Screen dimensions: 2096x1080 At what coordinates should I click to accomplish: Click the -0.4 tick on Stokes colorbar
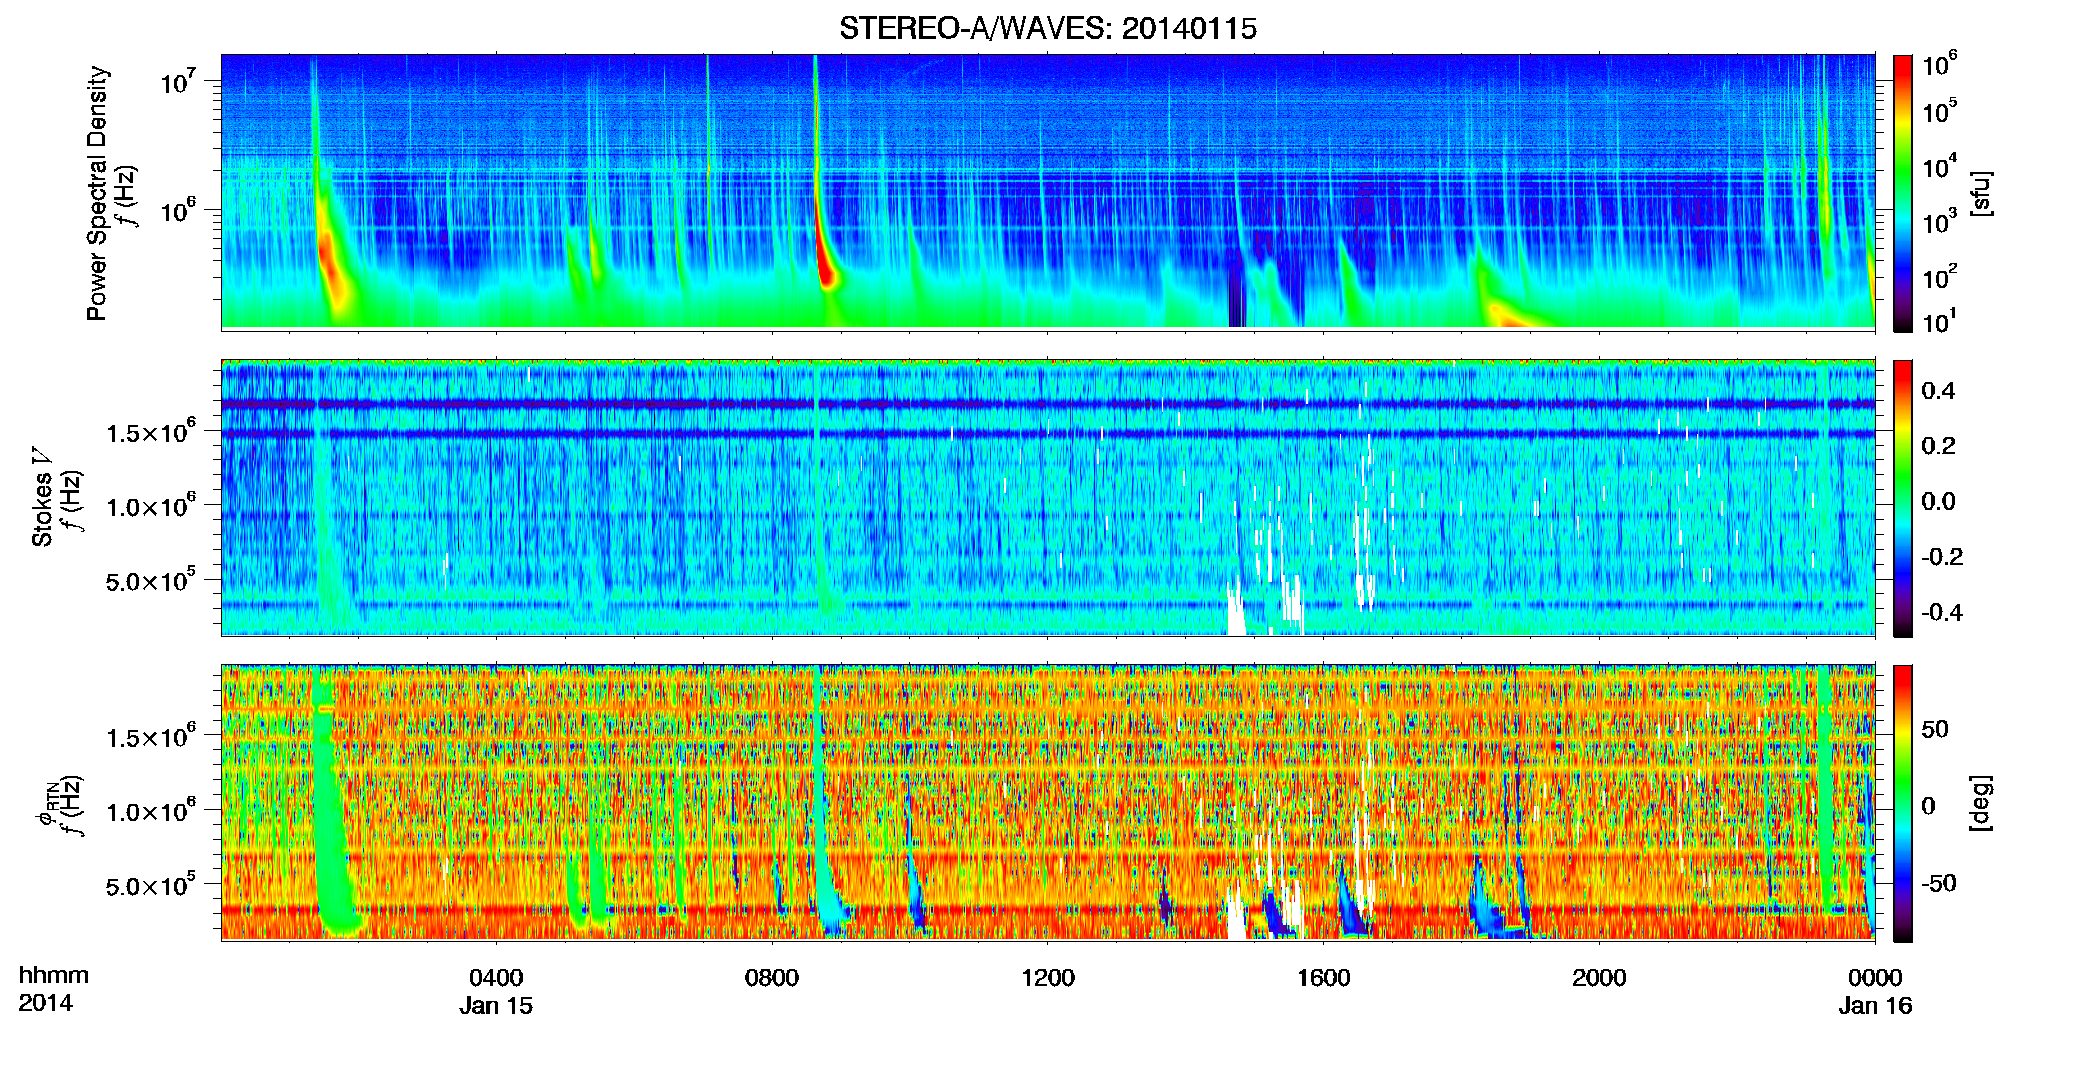1941,612
